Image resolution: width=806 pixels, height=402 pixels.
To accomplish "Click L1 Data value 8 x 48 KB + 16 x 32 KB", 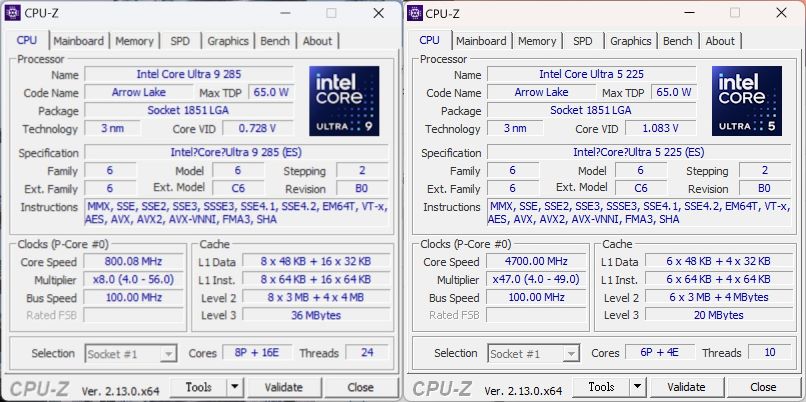I will click(x=316, y=261).
